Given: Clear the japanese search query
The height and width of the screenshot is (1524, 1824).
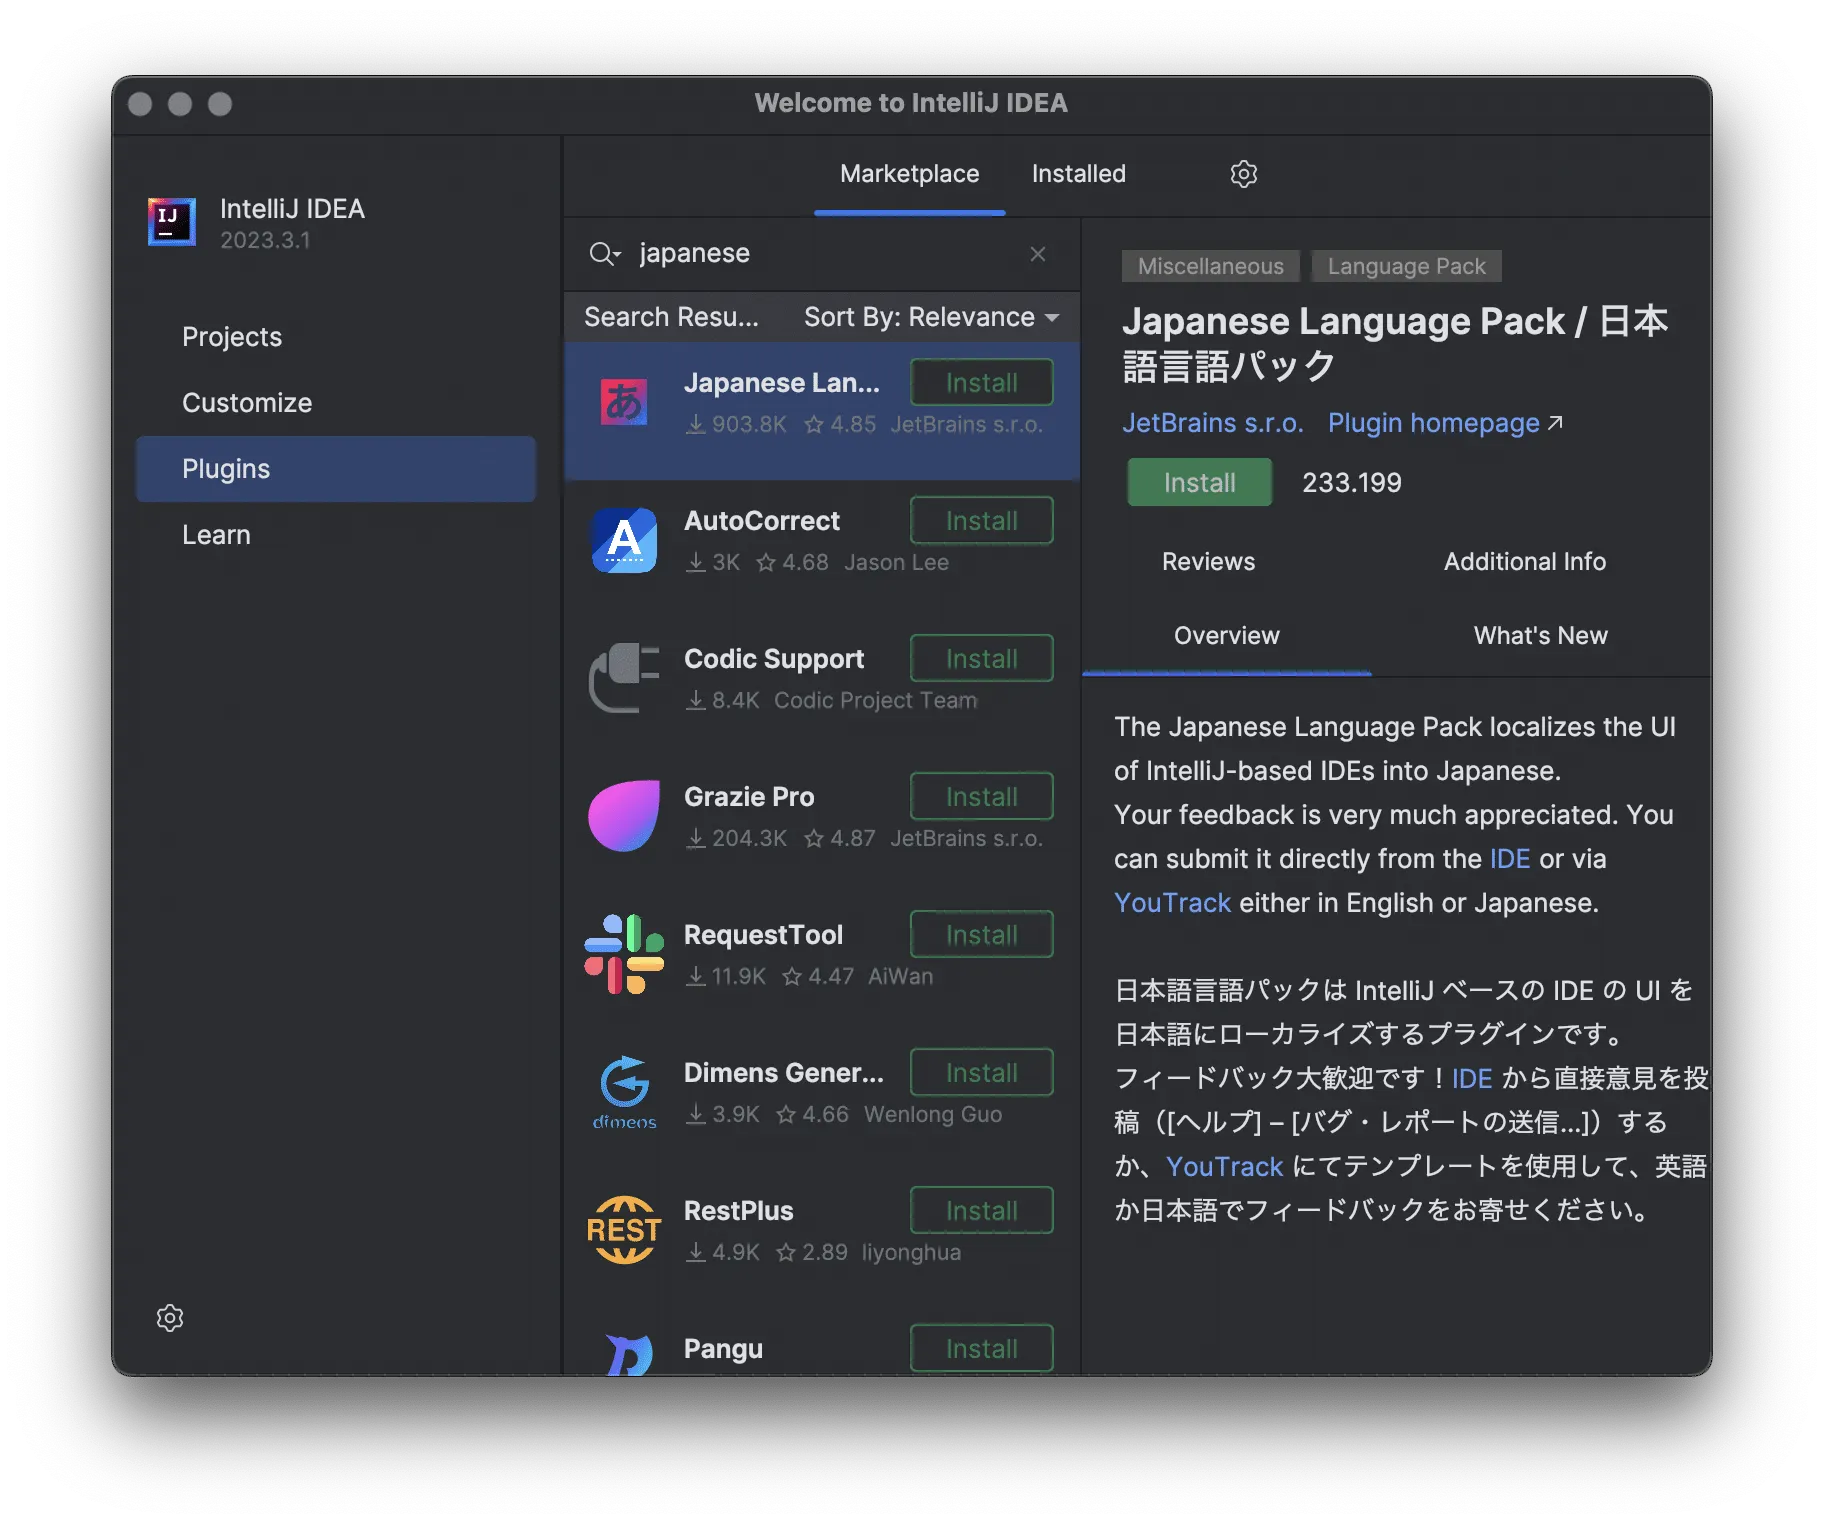Looking at the screenshot, I should pyautogui.click(x=1038, y=254).
